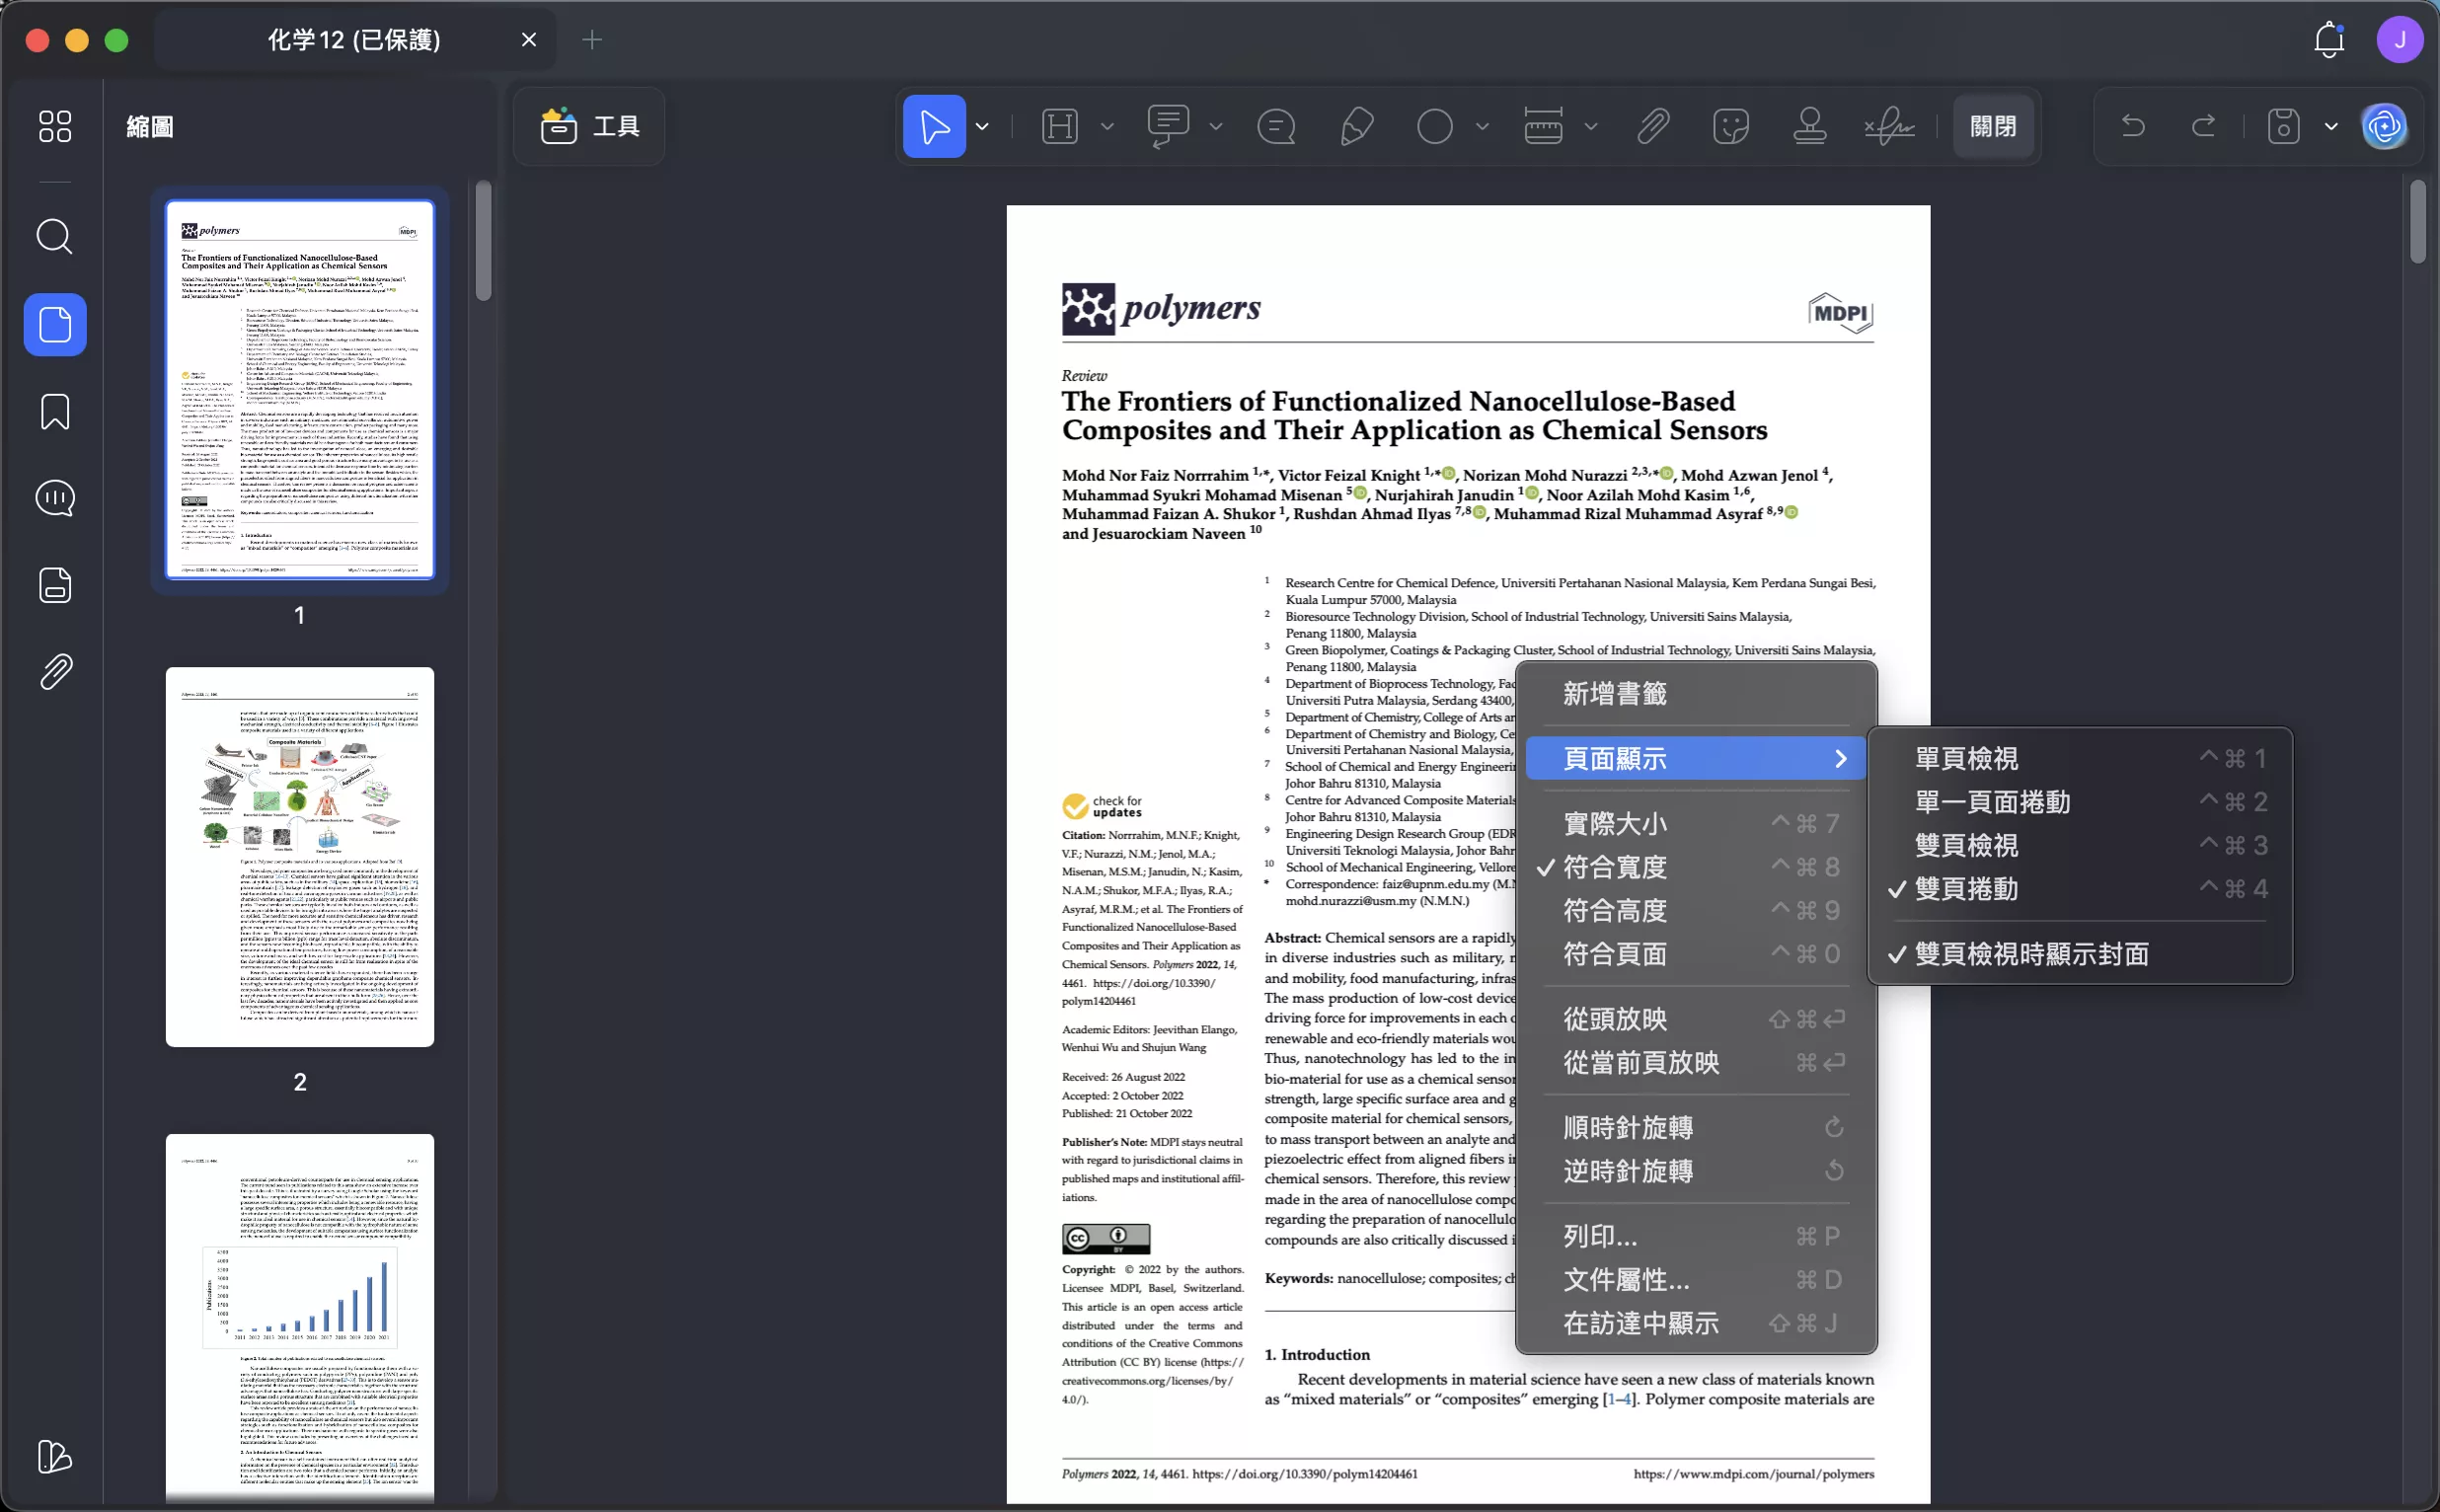Enable 單頁檢視 single page view

click(2080, 758)
